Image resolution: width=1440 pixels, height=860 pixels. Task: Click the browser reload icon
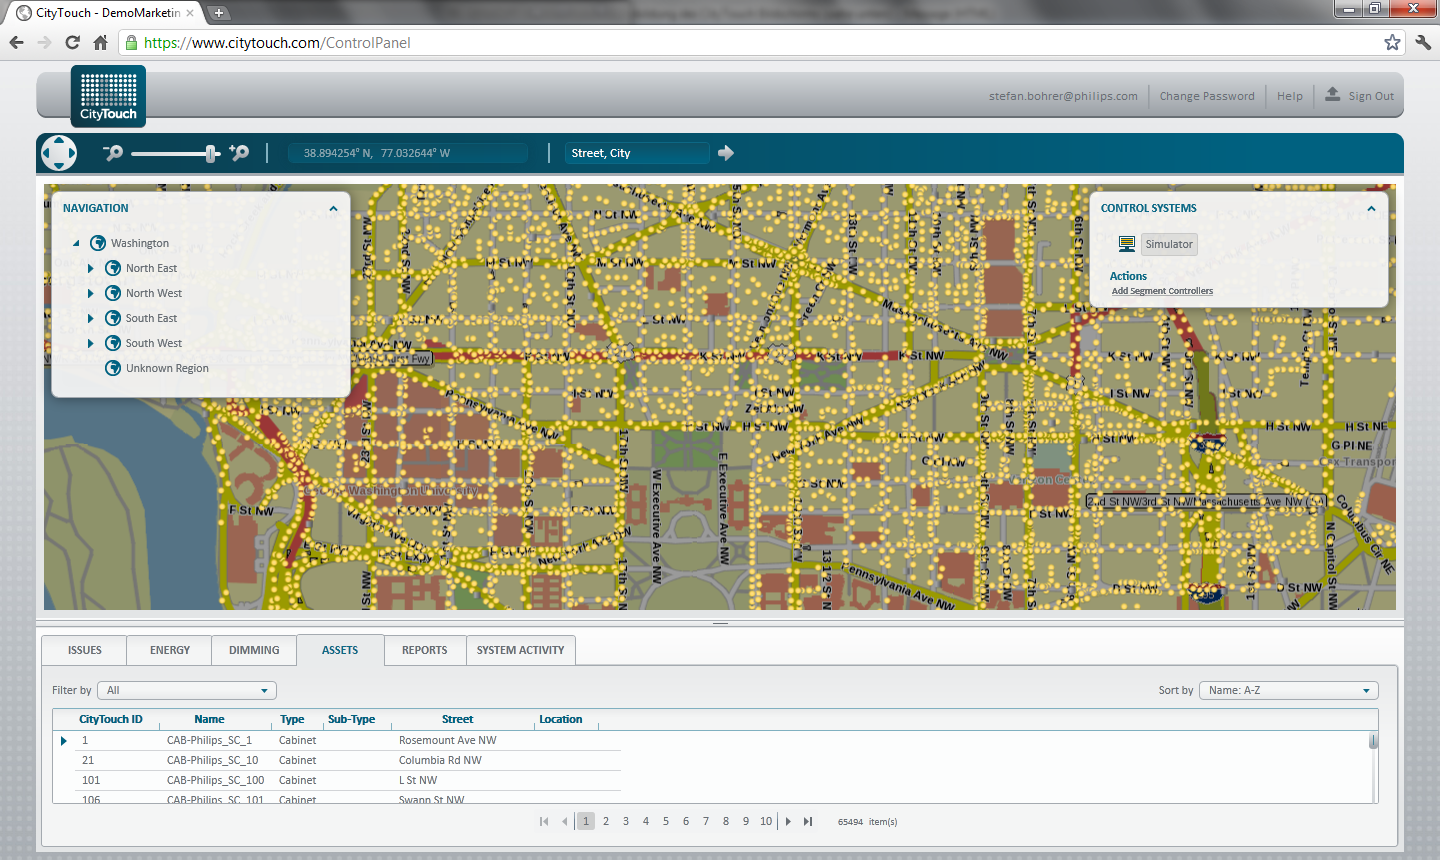[72, 42]
